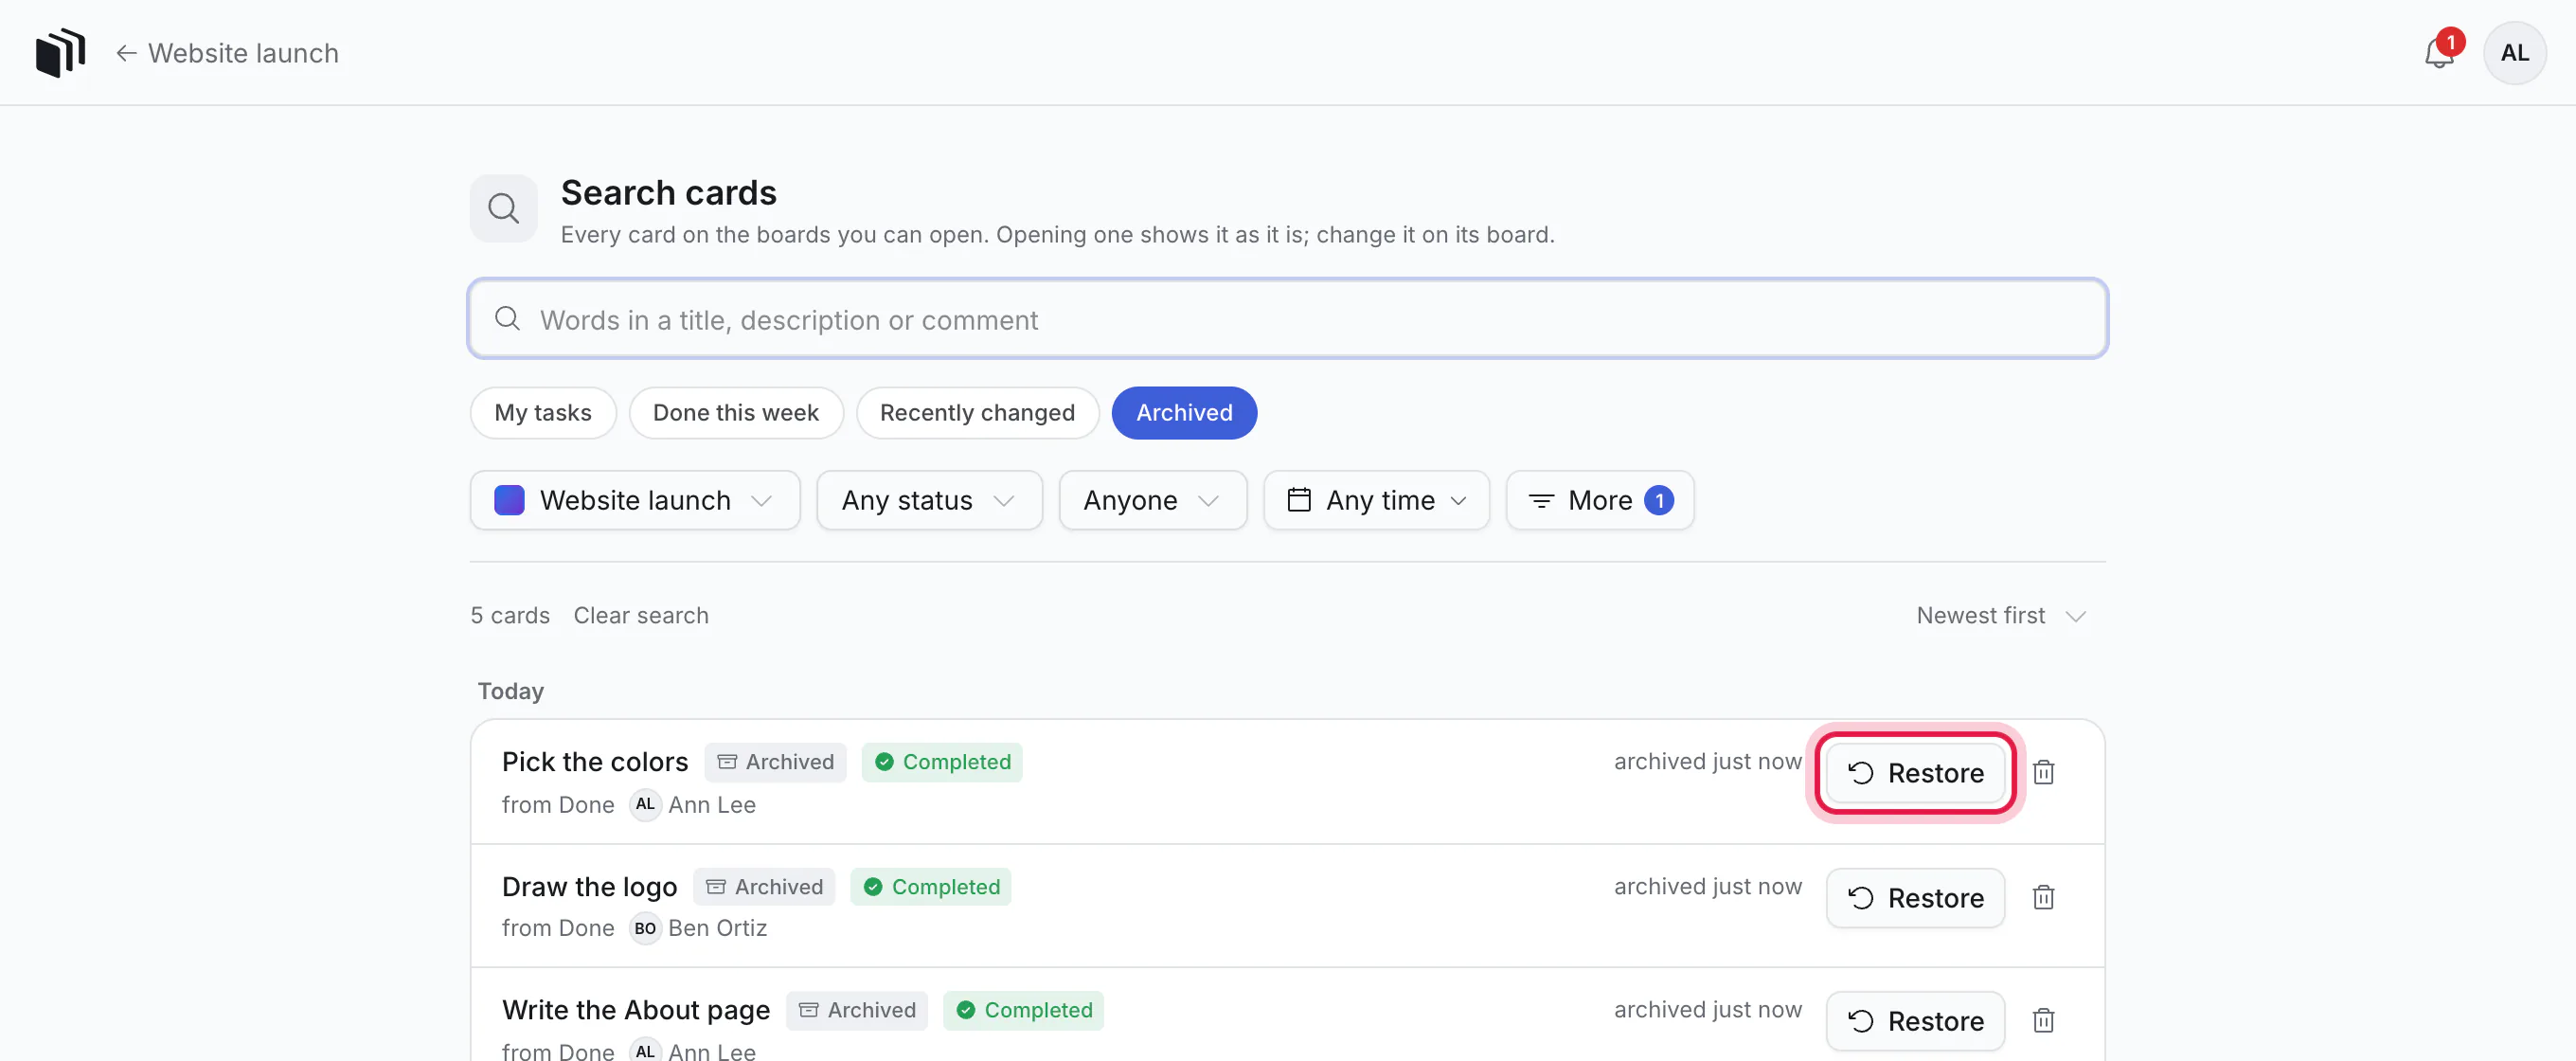
Task: Toggle off the Archived chip
Action: 1184,413
